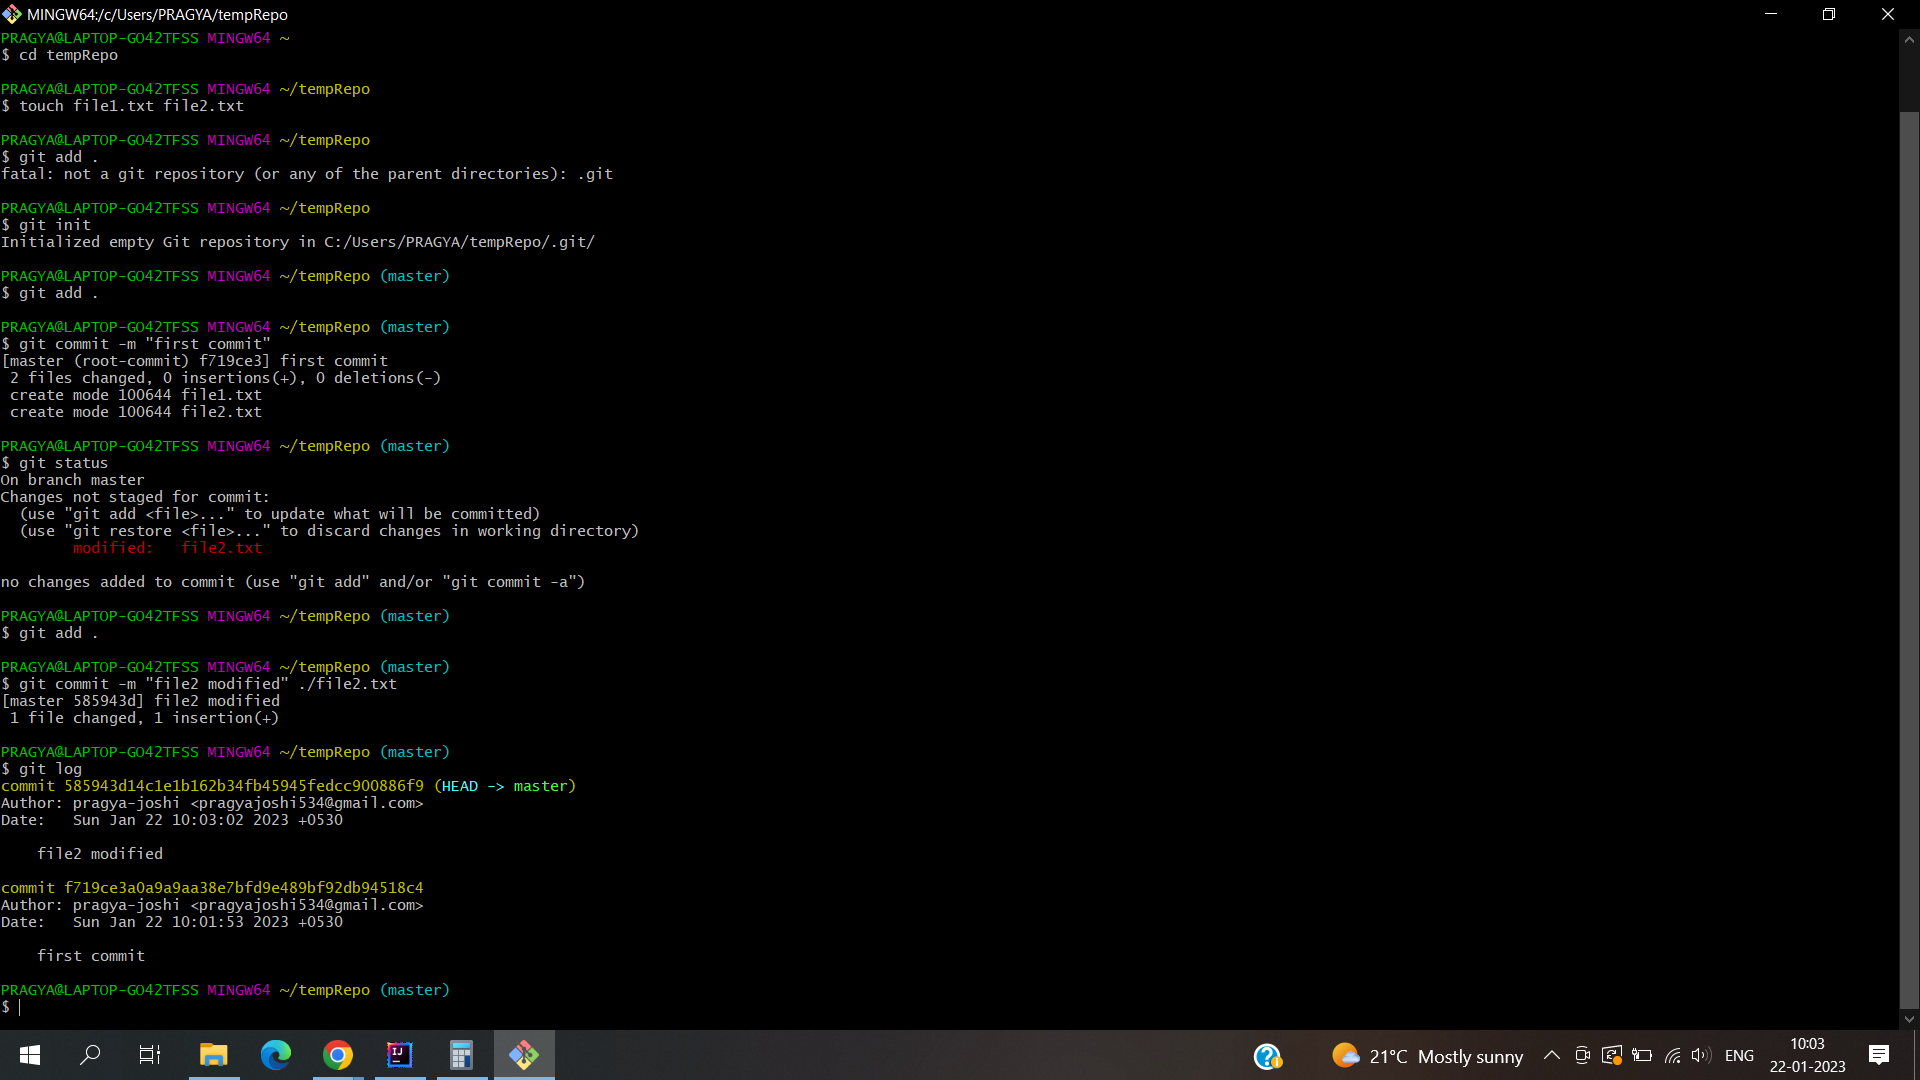Image resolution: width=1920 pixels, height=1080 pixels.
Task: Open the weather widget Mostly sunny
Action: [1427, 1056]
